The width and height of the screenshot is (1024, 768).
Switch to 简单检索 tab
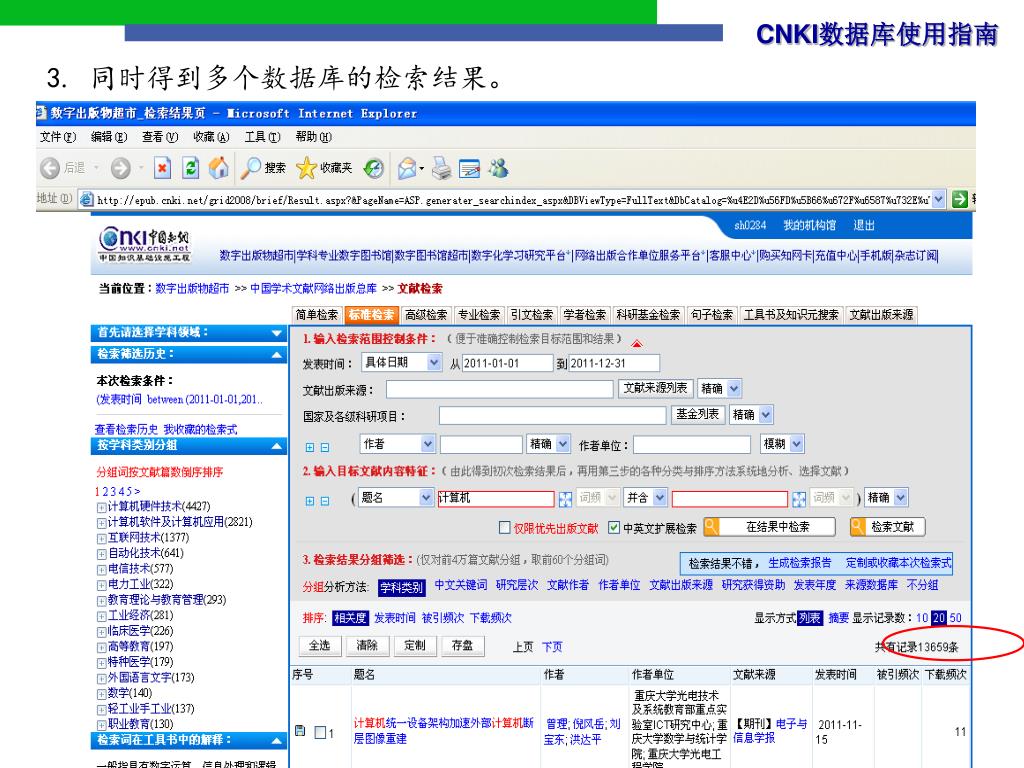pyautogui.click(x=317, y=315)
